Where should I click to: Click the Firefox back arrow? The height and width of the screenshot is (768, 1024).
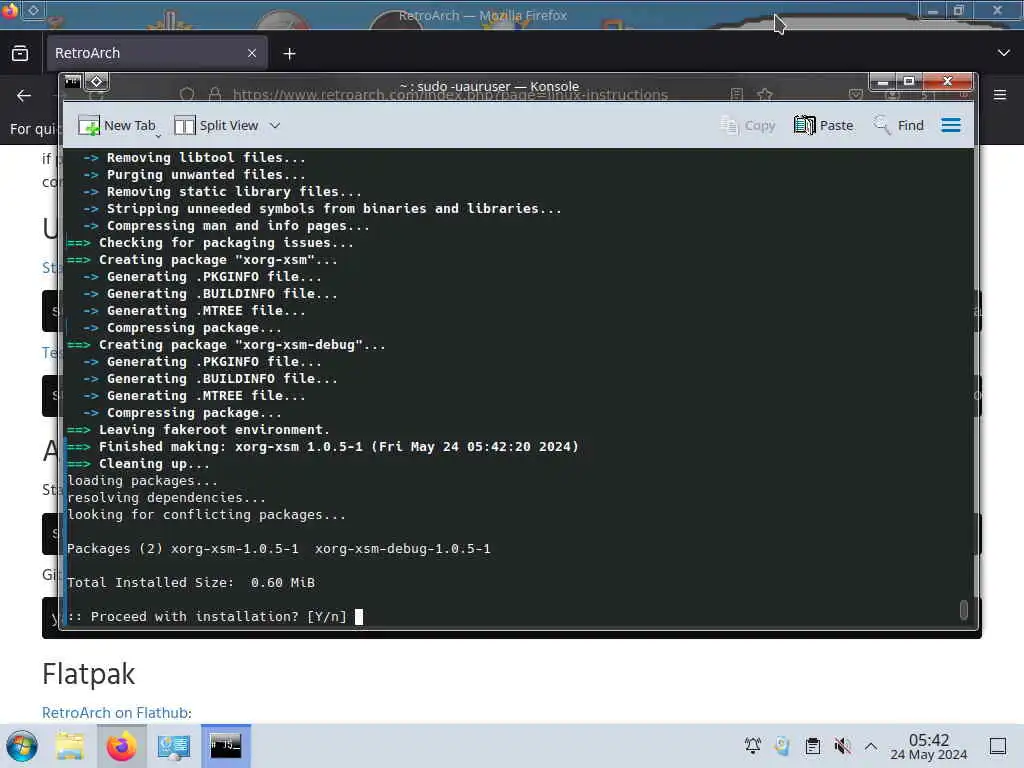click(x=24, y=95)
